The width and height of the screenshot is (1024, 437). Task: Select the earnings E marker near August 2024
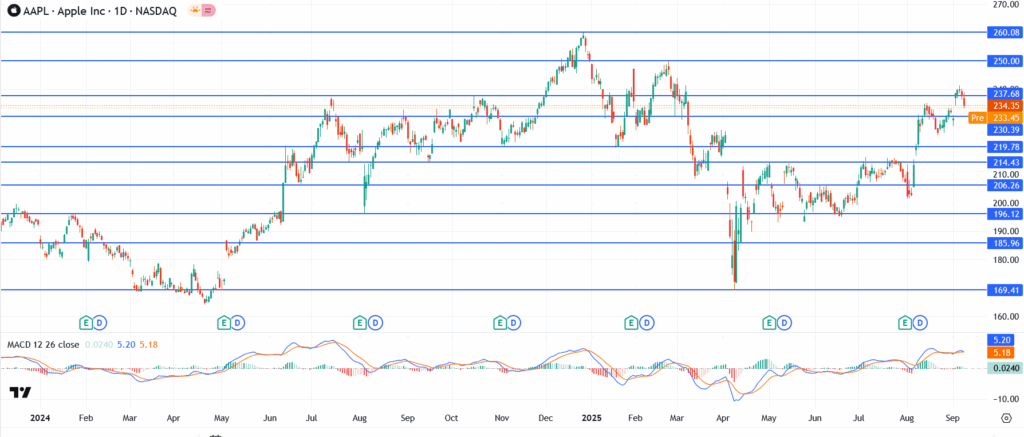coord(360,322)
